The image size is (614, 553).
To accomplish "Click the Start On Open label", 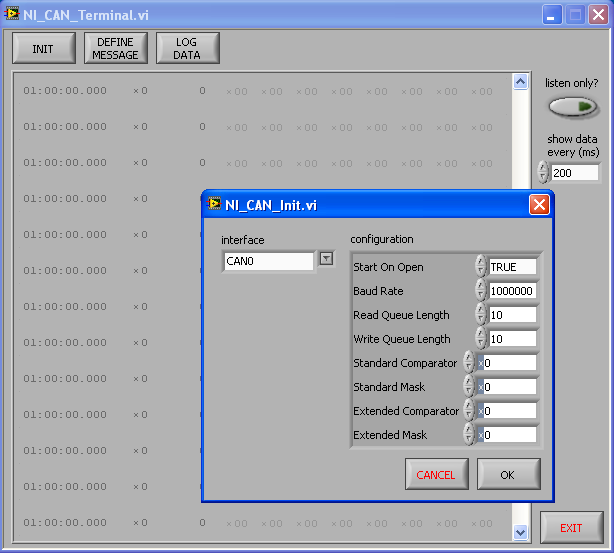I will 388,267.
